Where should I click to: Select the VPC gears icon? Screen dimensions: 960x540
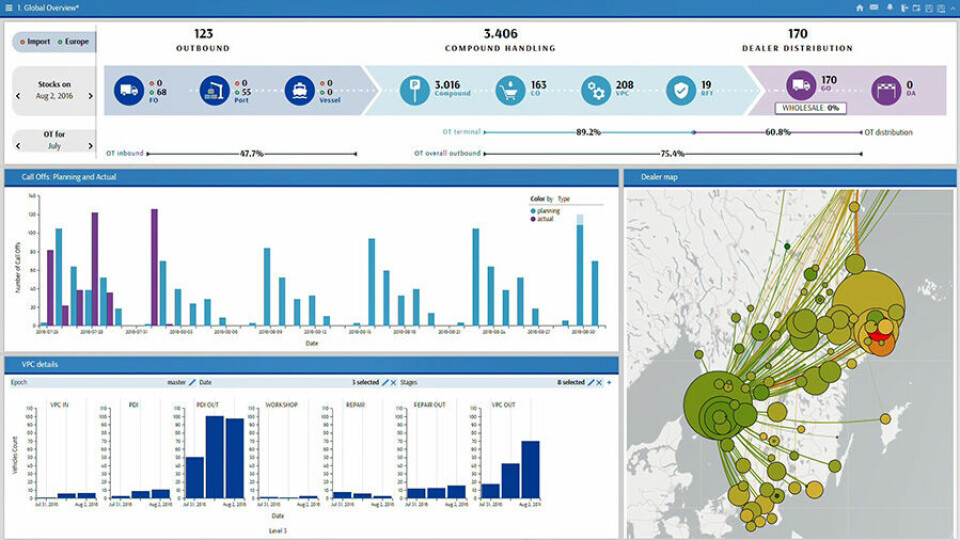tap(597, 92)
